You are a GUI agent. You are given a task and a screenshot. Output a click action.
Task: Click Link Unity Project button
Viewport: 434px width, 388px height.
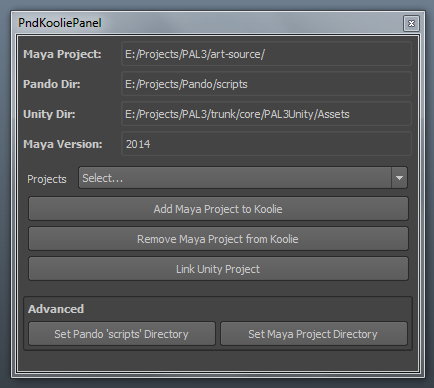coord(218,269)
